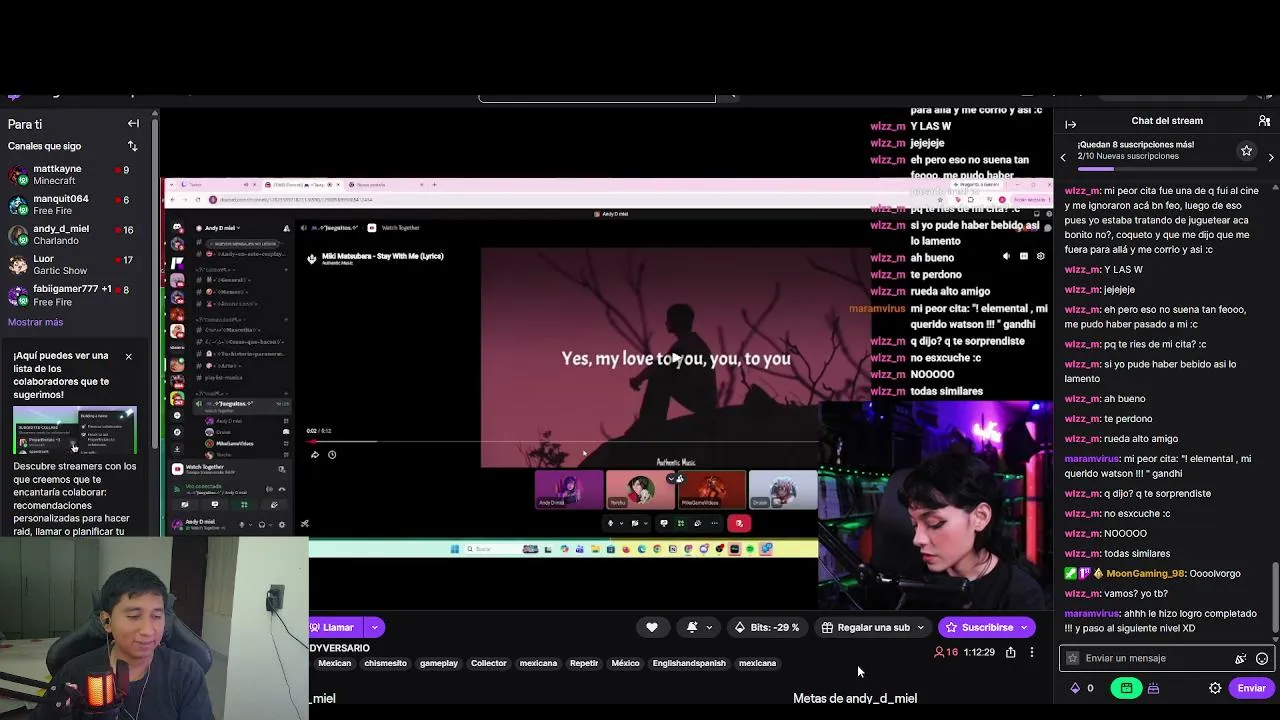Select the Collector tag
Image resolution: width=1280 pixels, height=720 pixels.
[489, 663]
